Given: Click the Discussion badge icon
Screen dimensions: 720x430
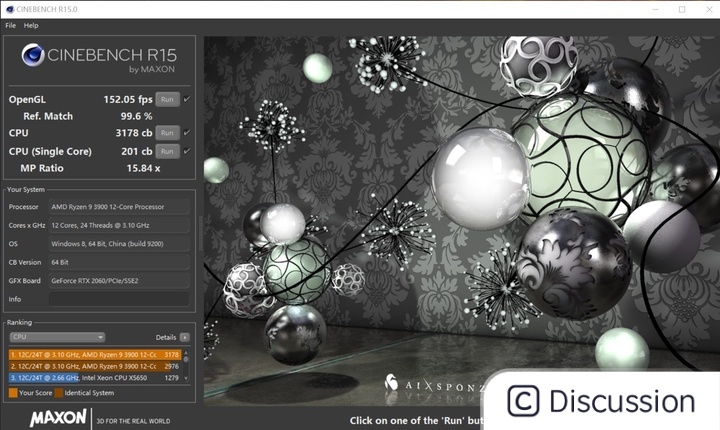Looking at the screenshot, I should pos(523,401).
